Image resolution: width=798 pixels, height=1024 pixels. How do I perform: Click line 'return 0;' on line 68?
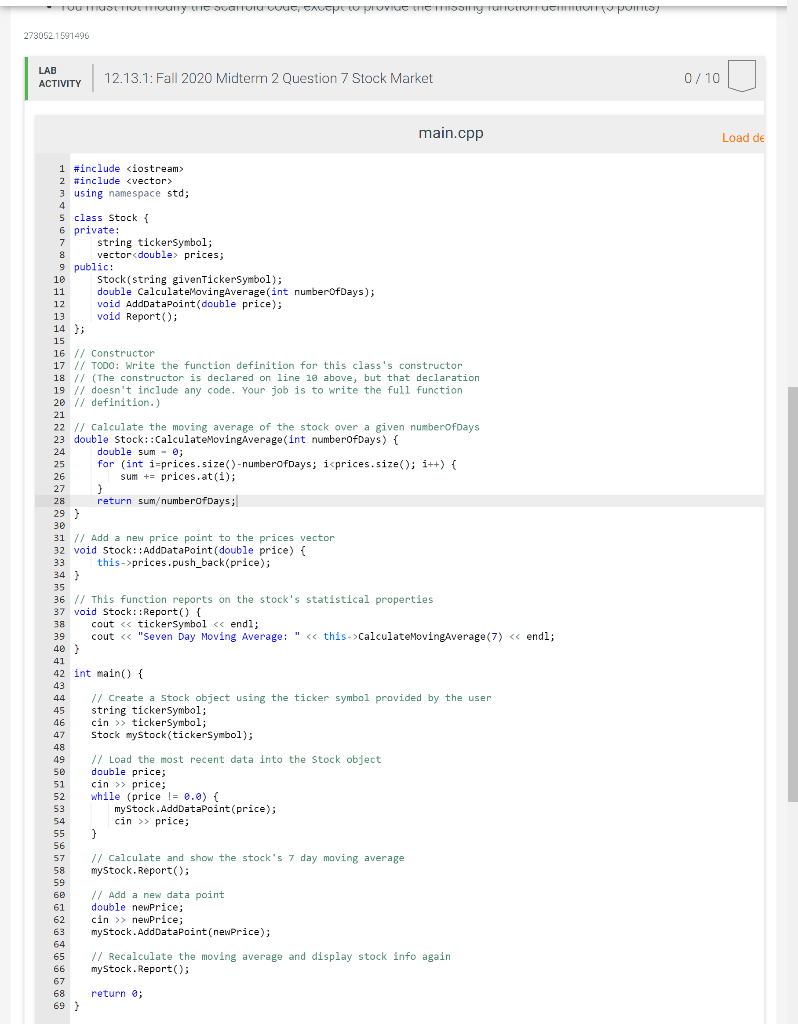117,994
